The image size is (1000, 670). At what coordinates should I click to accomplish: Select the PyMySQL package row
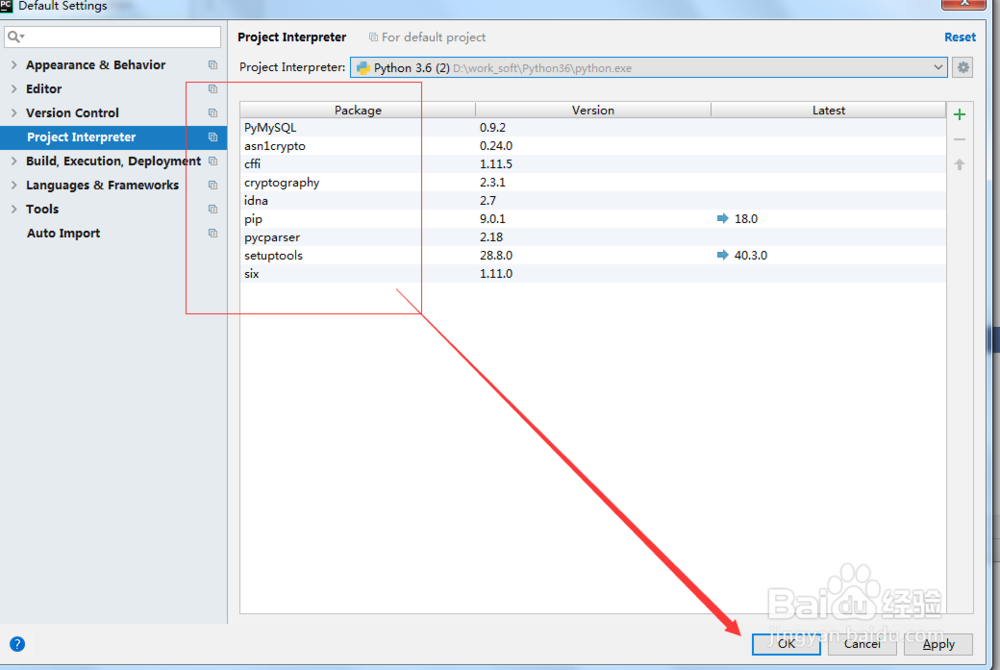pyautogui.click(x=593, y=127)
